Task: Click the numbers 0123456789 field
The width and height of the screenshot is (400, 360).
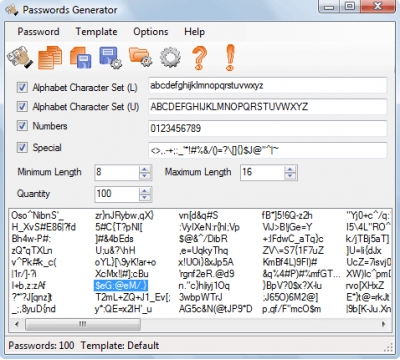Action: 268,128
